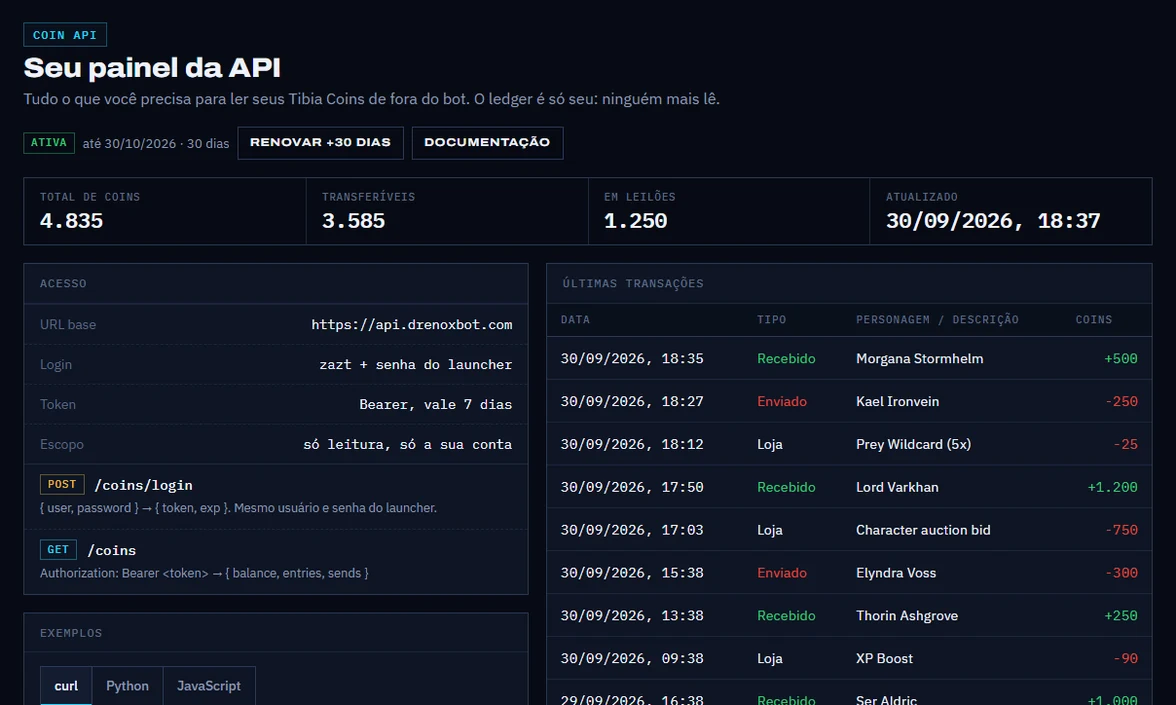Viewport: 1176px width, 705px height.
Task: Click the Authorization: Bearer <token> description
Action: pyautogui.click(x=204, y=573)
